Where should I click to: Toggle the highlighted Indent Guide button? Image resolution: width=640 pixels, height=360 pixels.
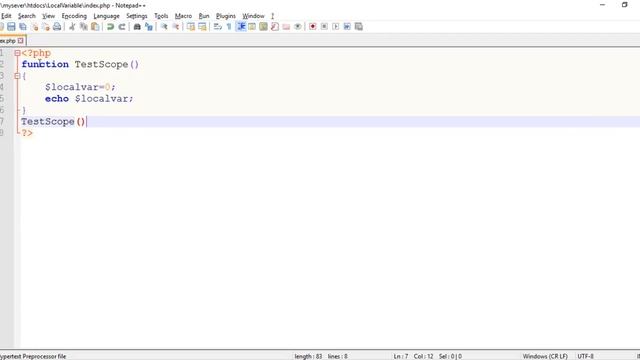[241, 27]
